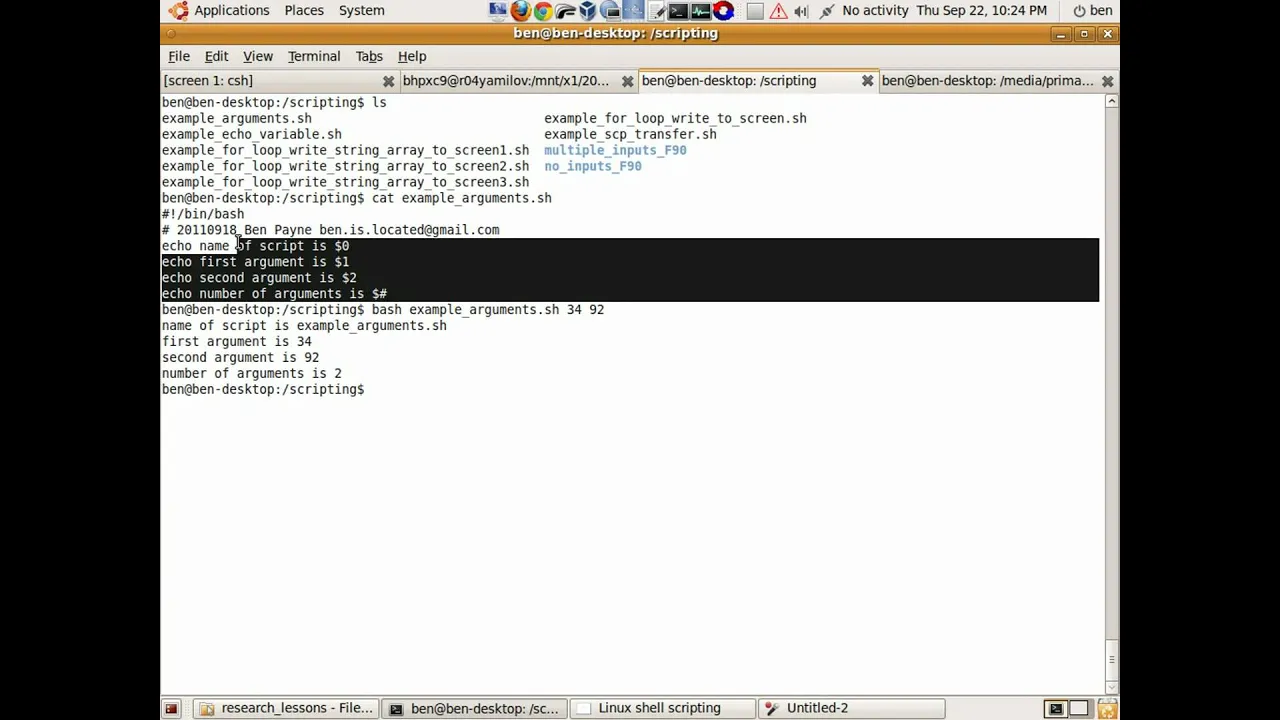Screen dimensions: 1280x720
Task: Open the Places menu
Action: [303, 10]
